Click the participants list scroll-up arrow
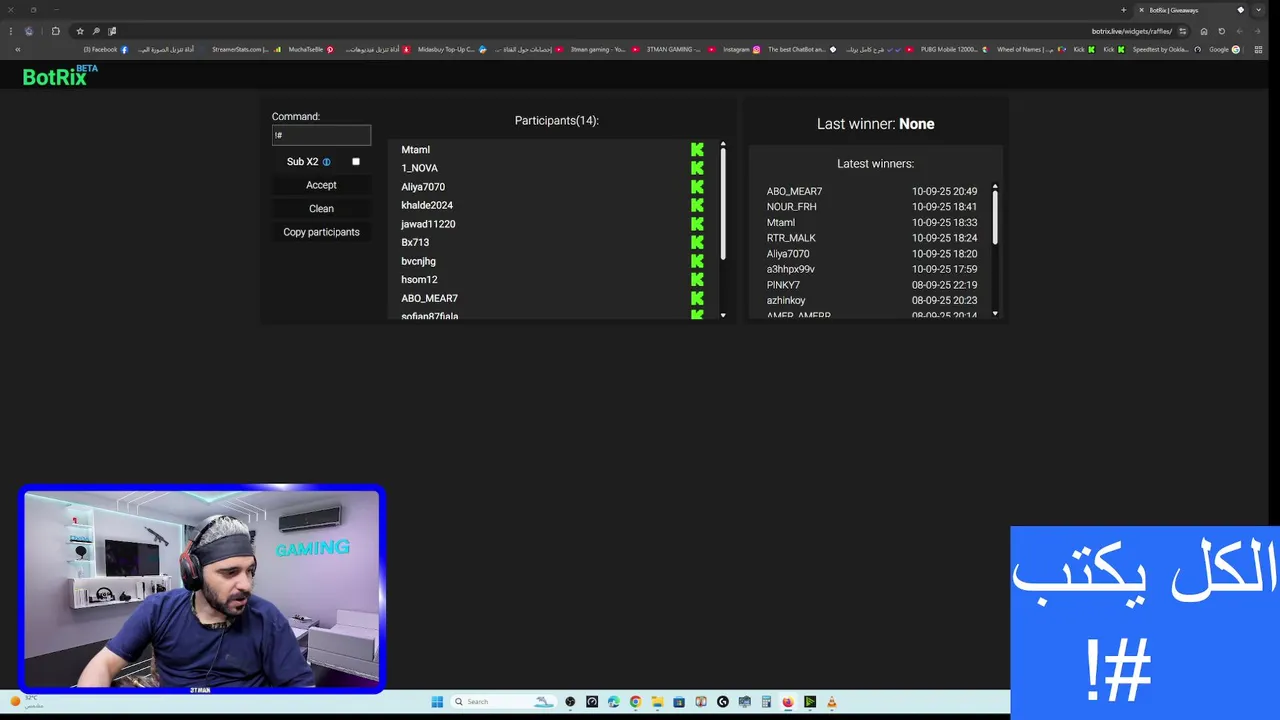 point(723,144)
